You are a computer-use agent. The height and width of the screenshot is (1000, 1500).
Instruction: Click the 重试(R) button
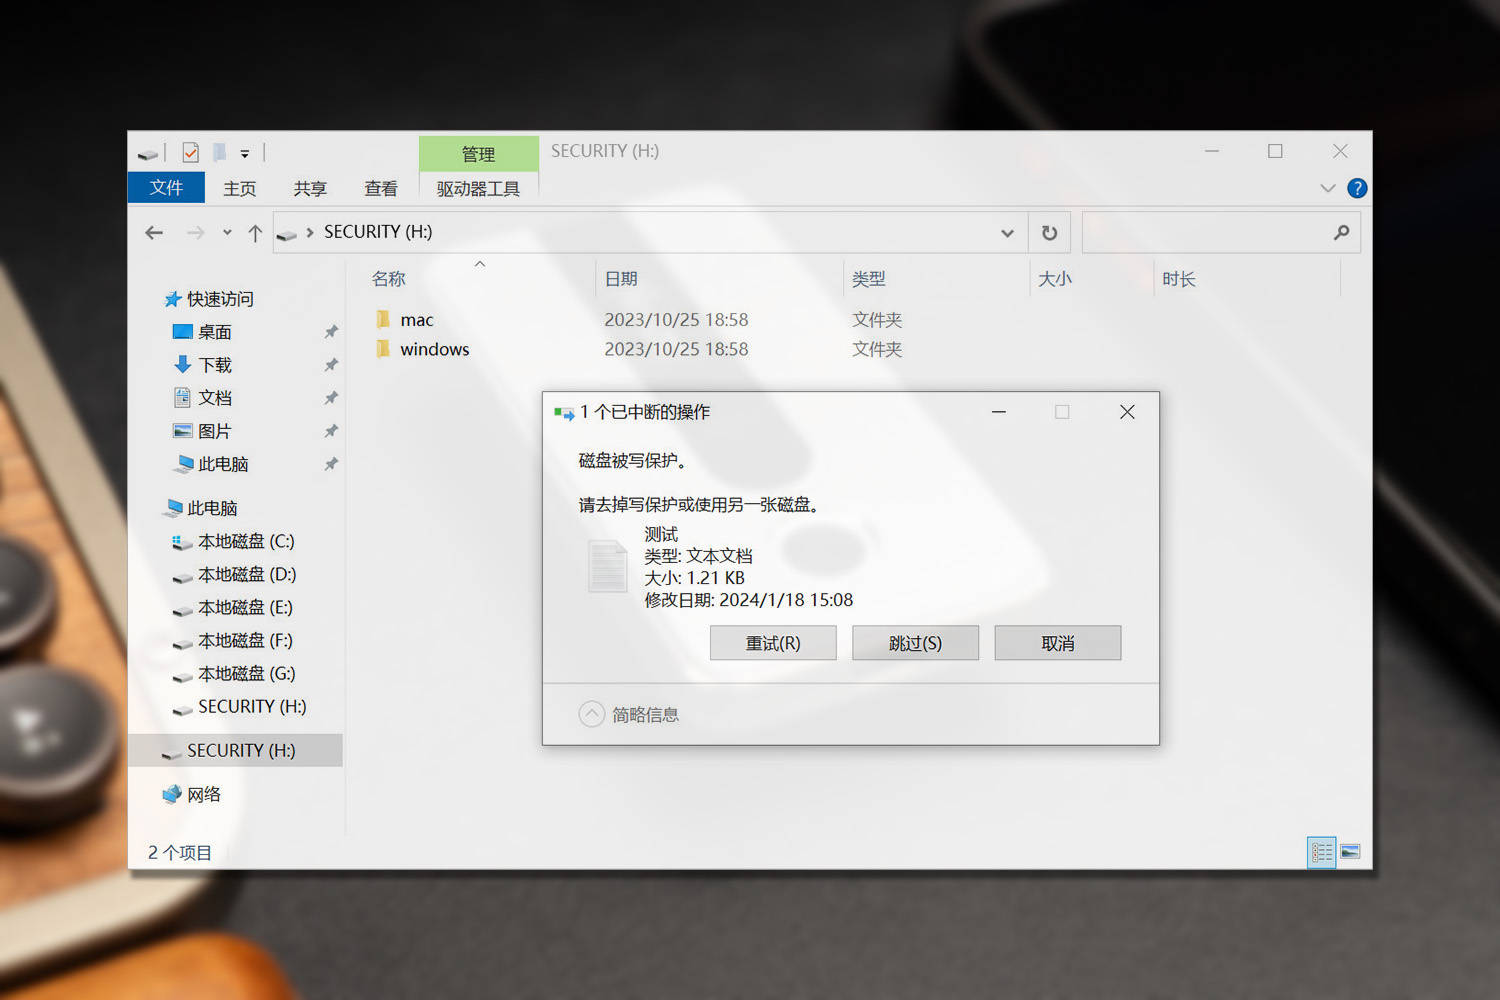tap(773, 643)
